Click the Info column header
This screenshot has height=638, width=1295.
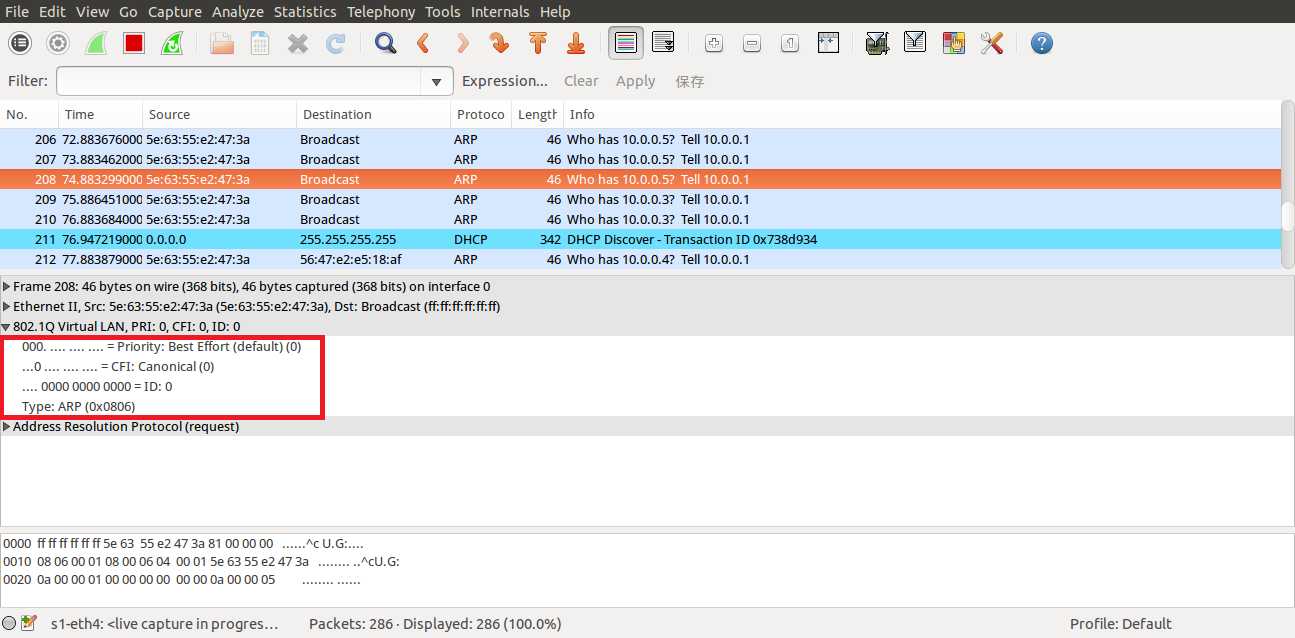point(920,114)
